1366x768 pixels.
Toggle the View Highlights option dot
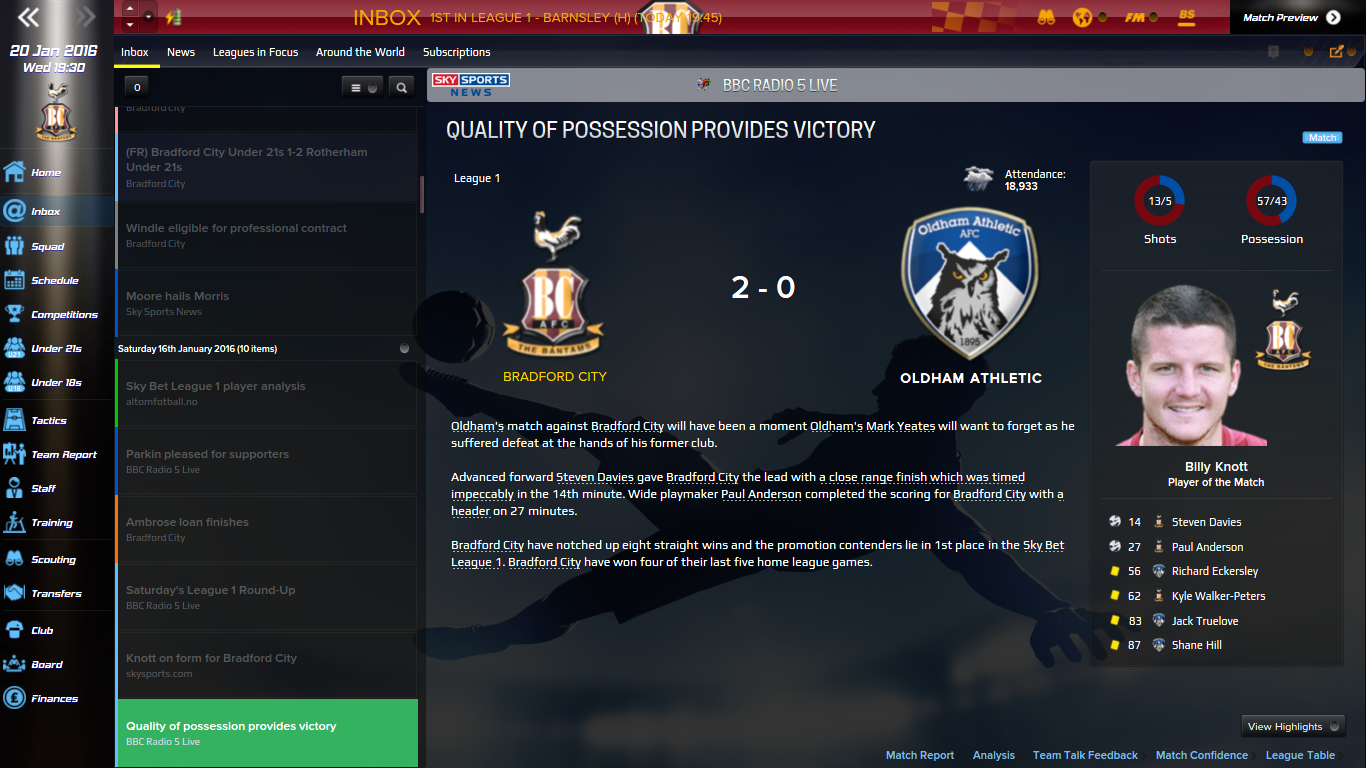click(x=1333, y=727)
